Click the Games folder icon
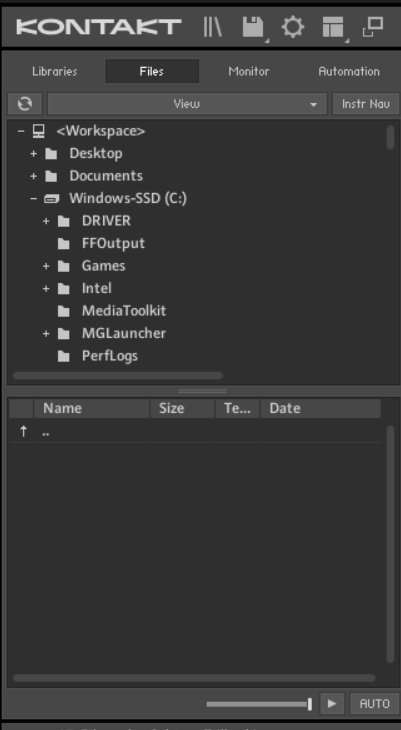The image size is (401, 730). (x=63, y=266)
